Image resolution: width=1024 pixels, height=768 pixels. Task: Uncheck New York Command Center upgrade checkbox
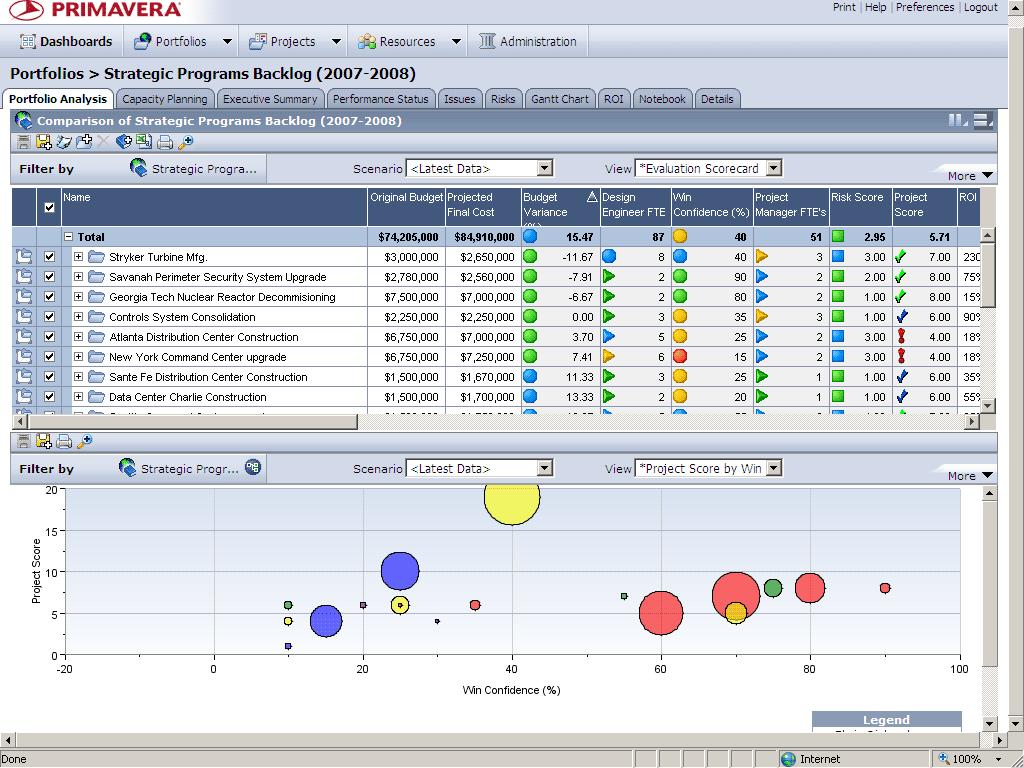[x=49, y=357]
